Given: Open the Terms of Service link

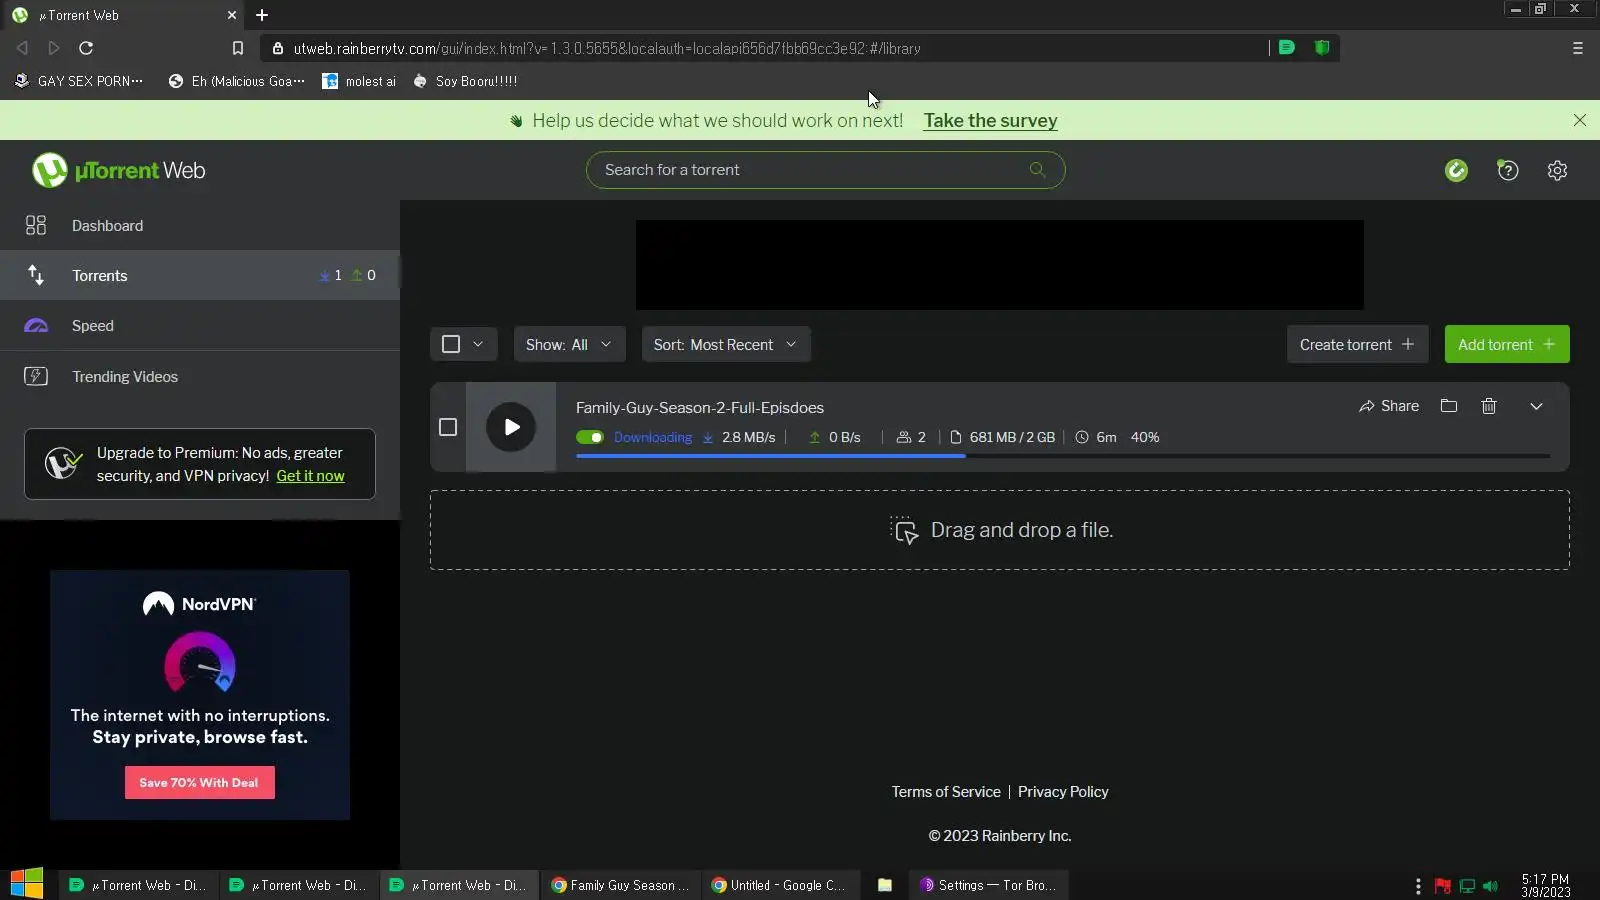Looking at the screenshot, I should tap(946, 792).
